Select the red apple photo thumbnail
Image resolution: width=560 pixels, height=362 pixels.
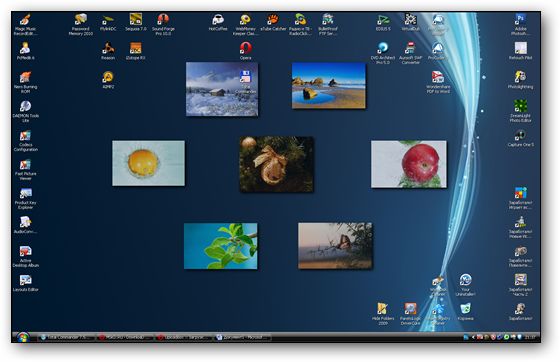409,164
